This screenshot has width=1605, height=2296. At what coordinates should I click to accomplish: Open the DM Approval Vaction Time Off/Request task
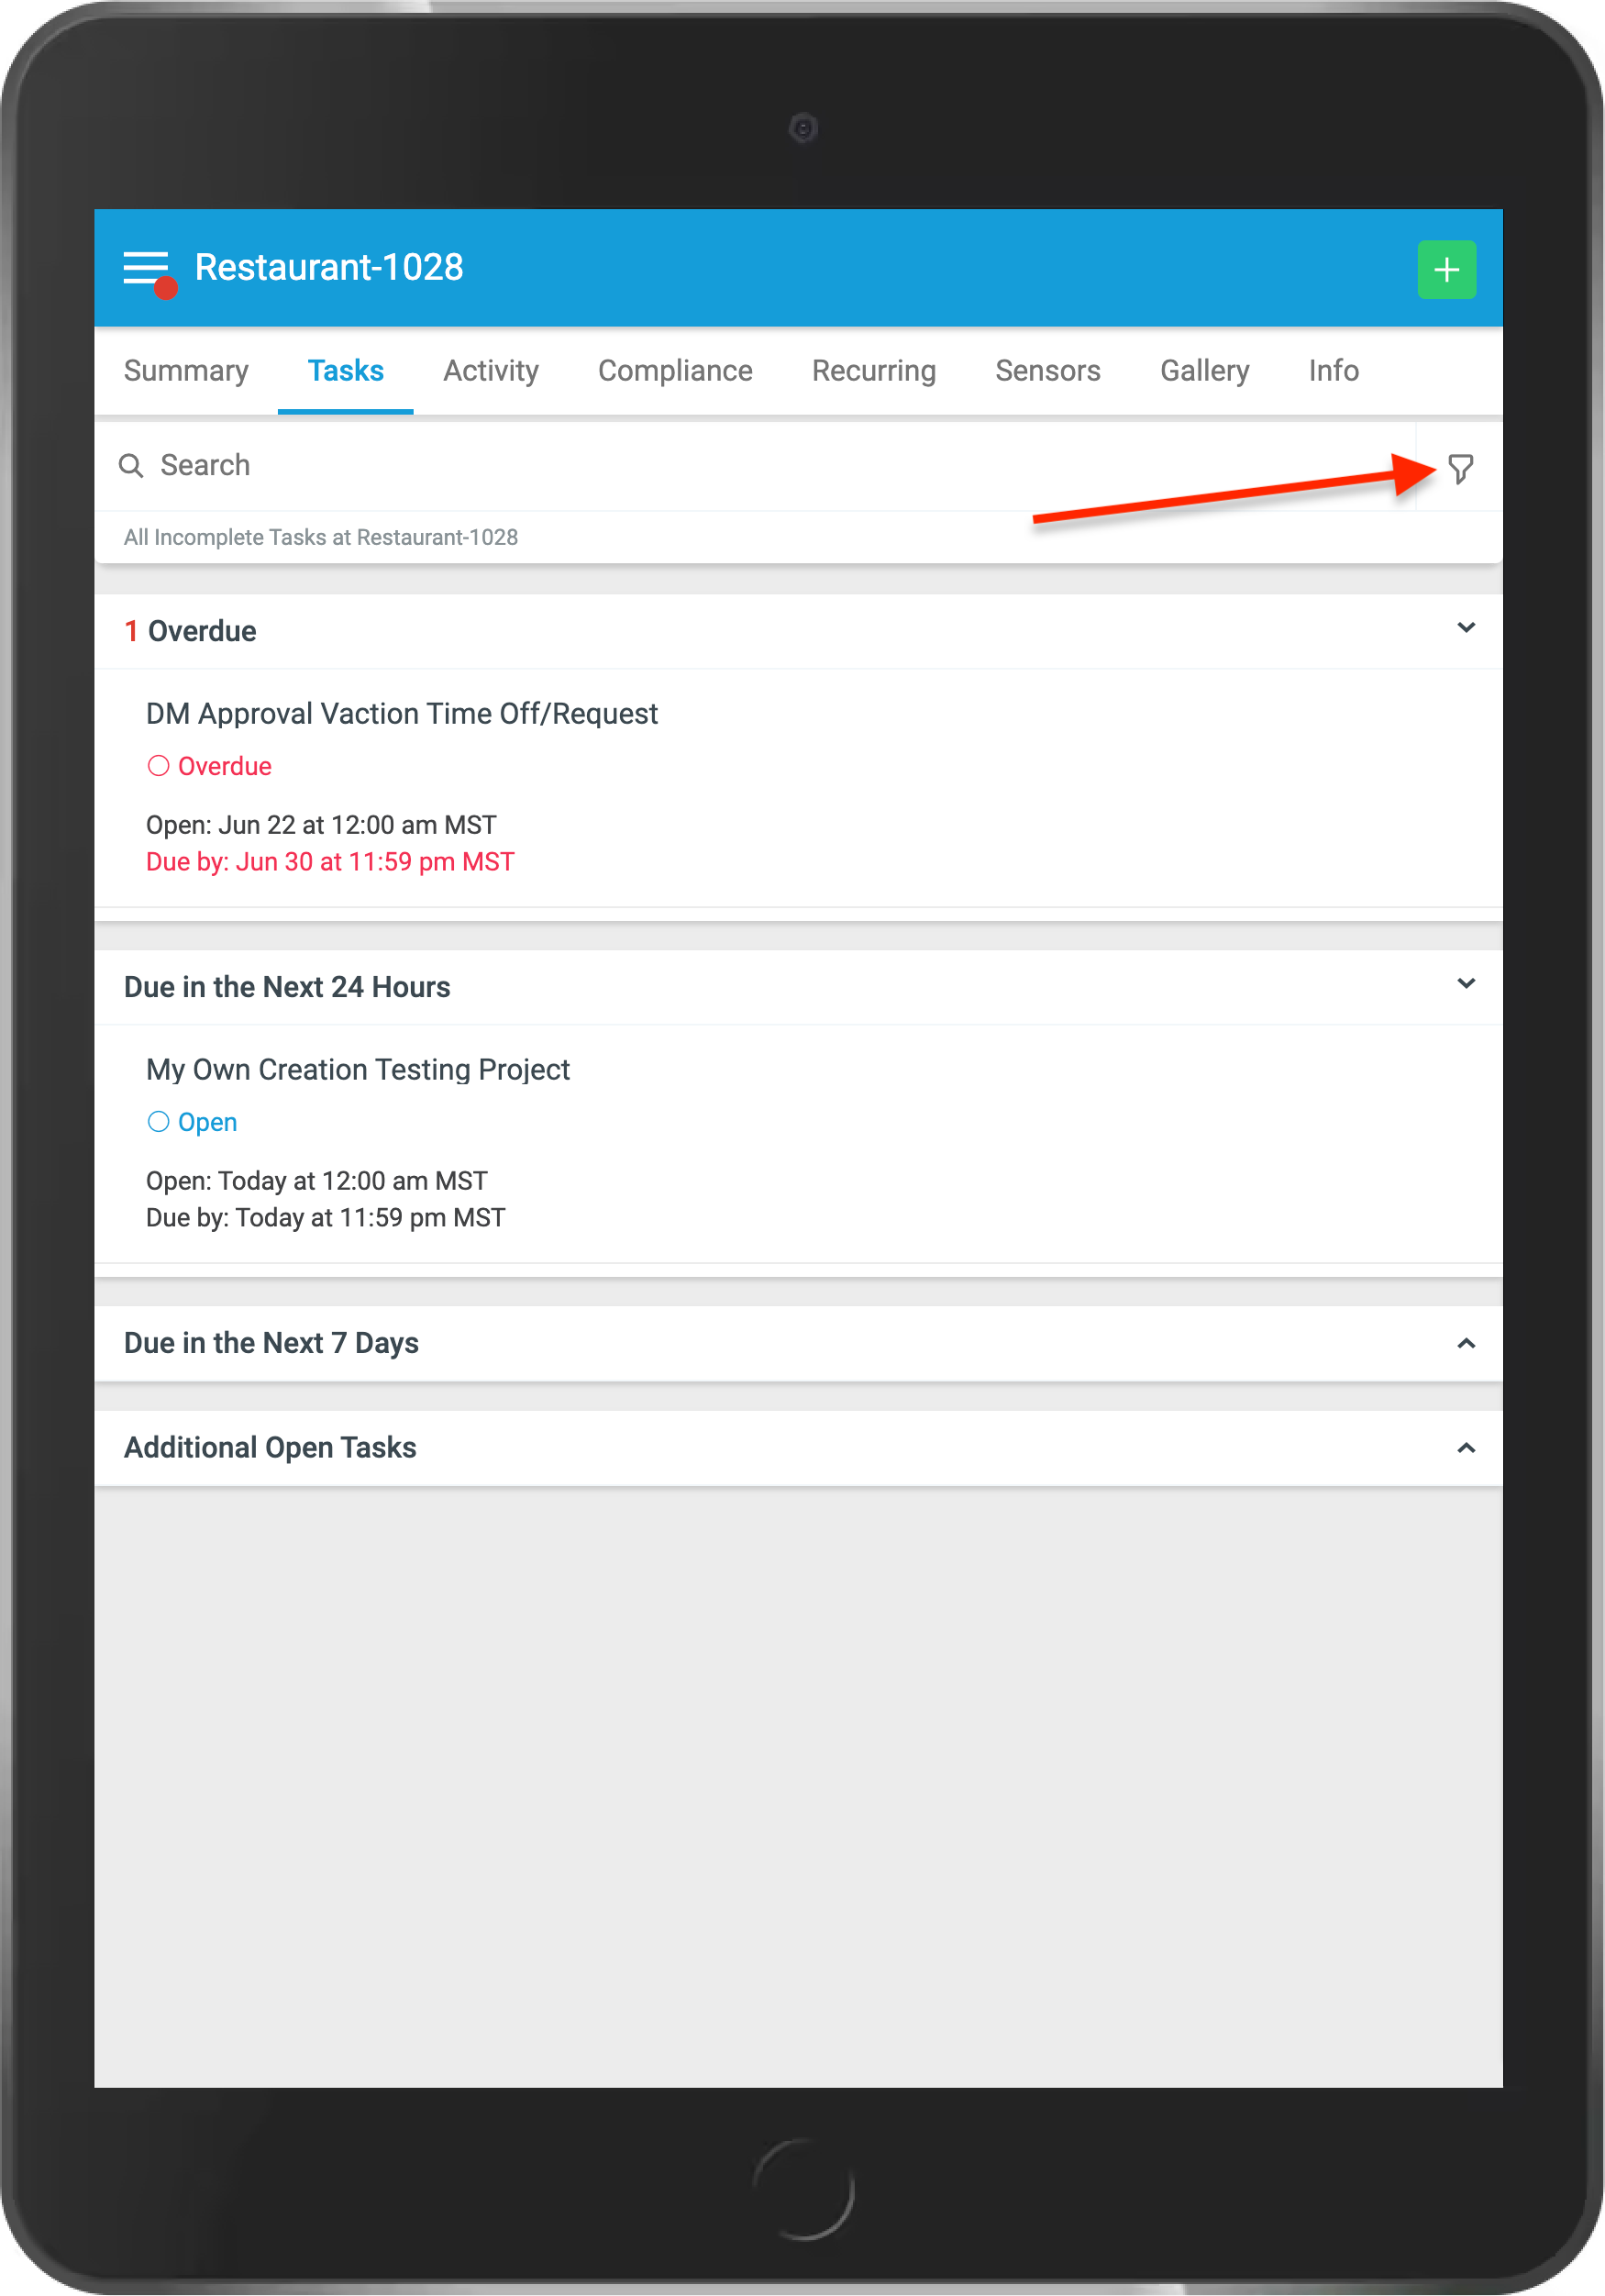click(x=401, y=713)
